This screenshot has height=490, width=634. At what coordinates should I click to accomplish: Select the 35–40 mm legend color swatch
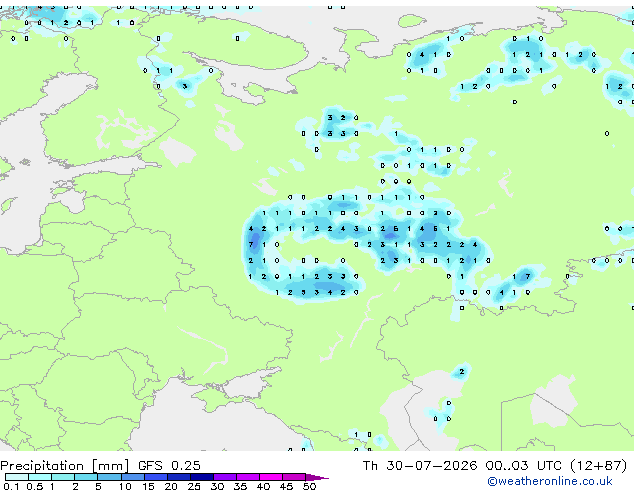point(248,477)
